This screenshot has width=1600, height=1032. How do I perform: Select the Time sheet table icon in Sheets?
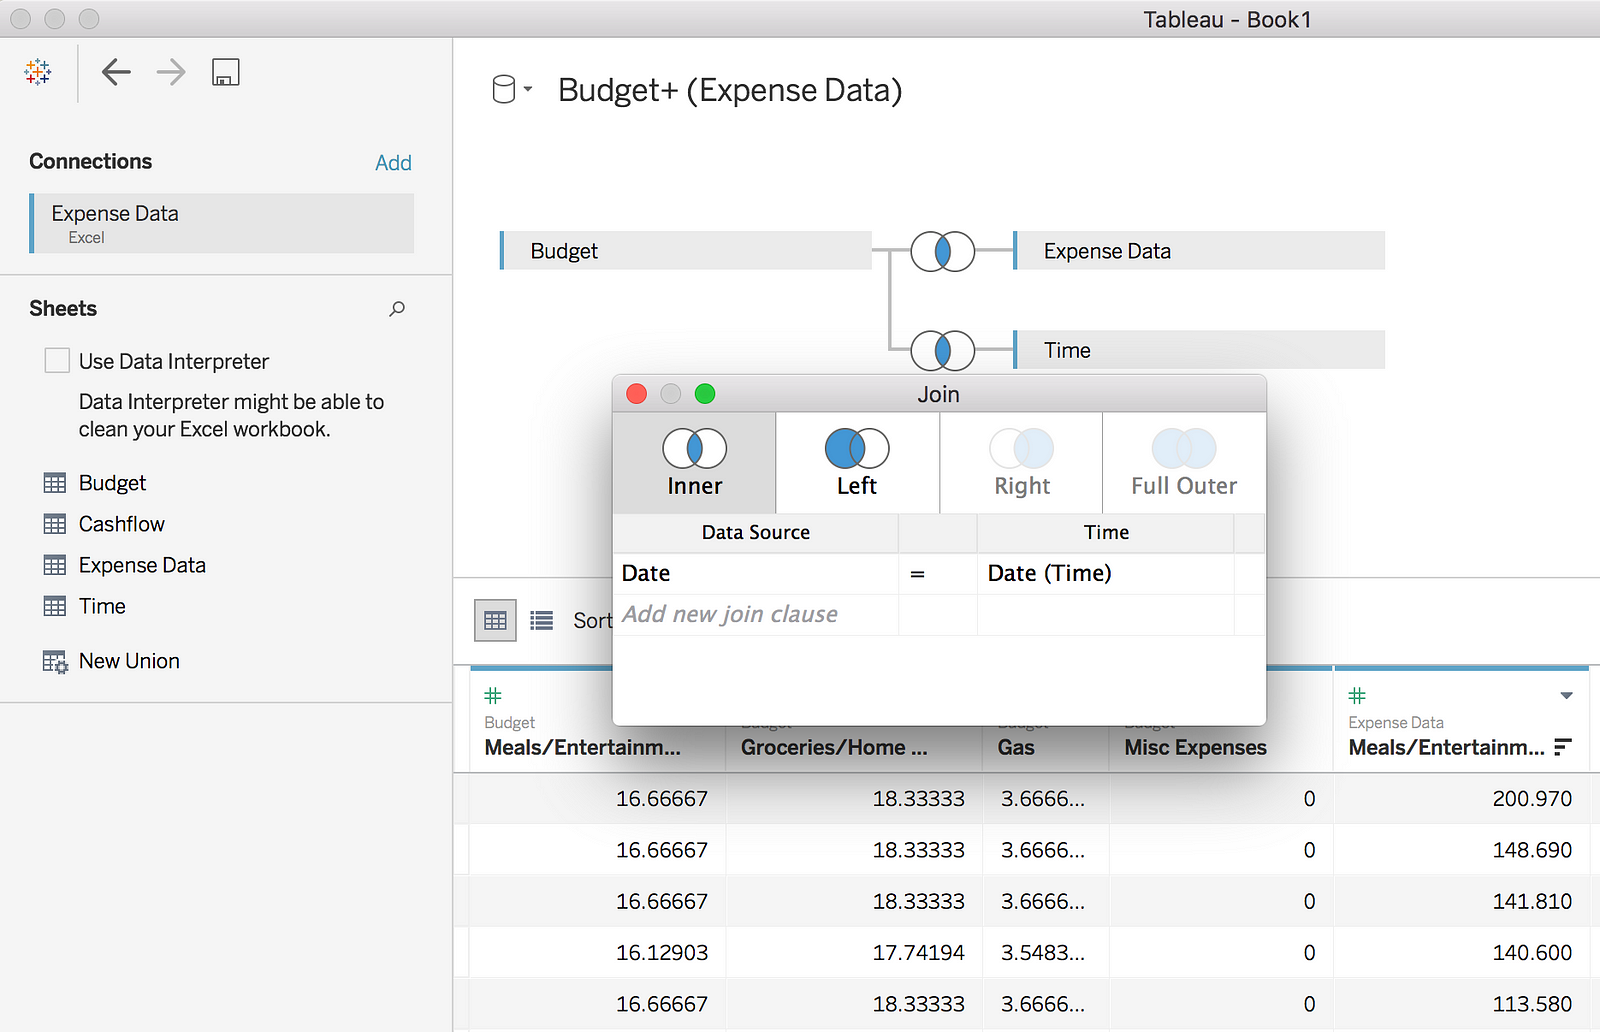pos(55,606)
